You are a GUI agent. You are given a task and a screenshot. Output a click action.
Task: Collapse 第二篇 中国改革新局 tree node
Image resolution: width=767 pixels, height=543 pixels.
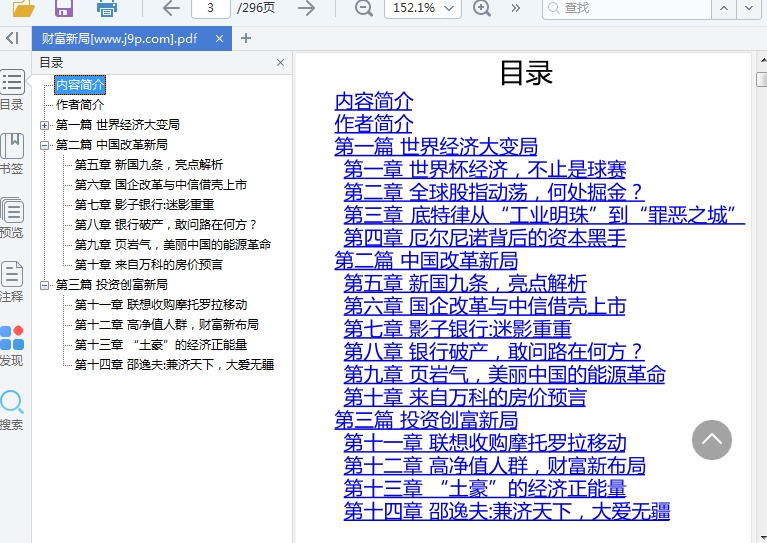pos(45,145)
